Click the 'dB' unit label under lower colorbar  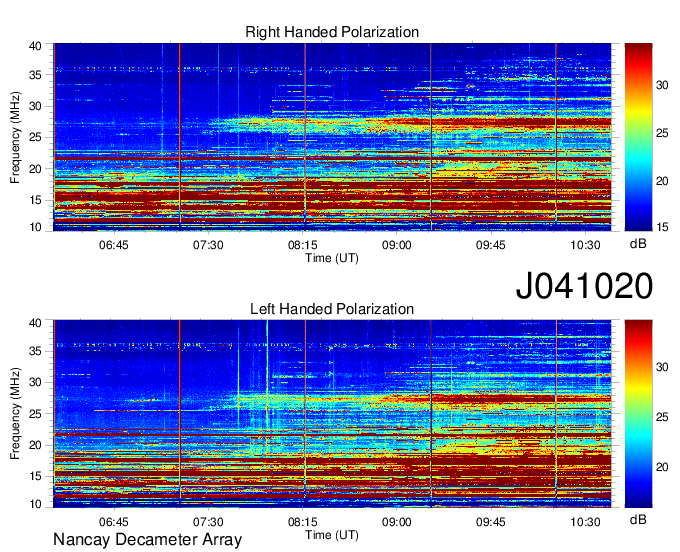pyautogui.click(x=638, y=519)
